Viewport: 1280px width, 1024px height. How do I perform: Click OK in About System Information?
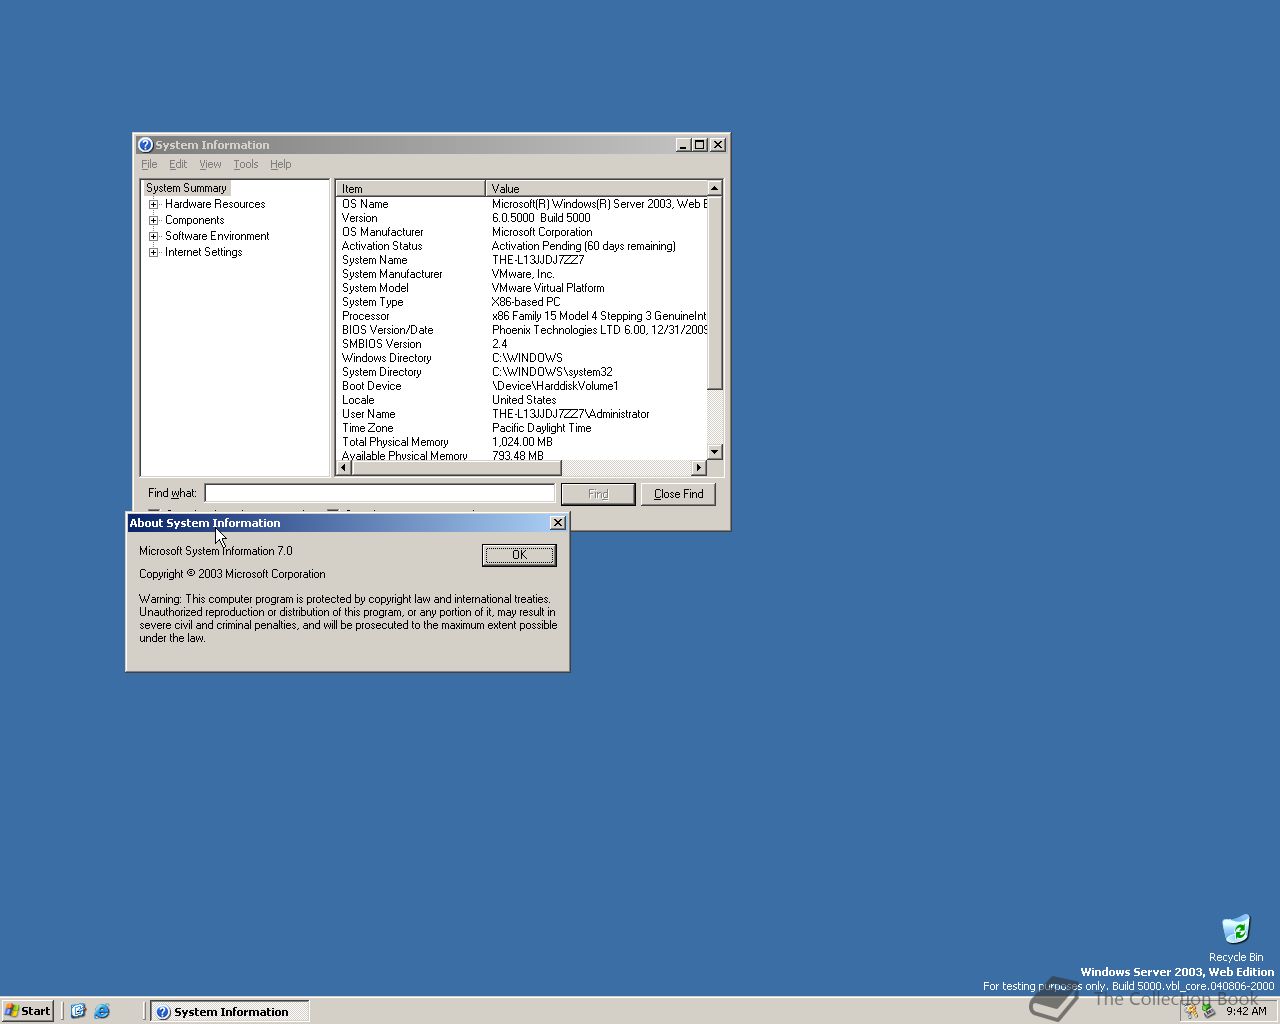pyautogui.click(x=519, y=555)
